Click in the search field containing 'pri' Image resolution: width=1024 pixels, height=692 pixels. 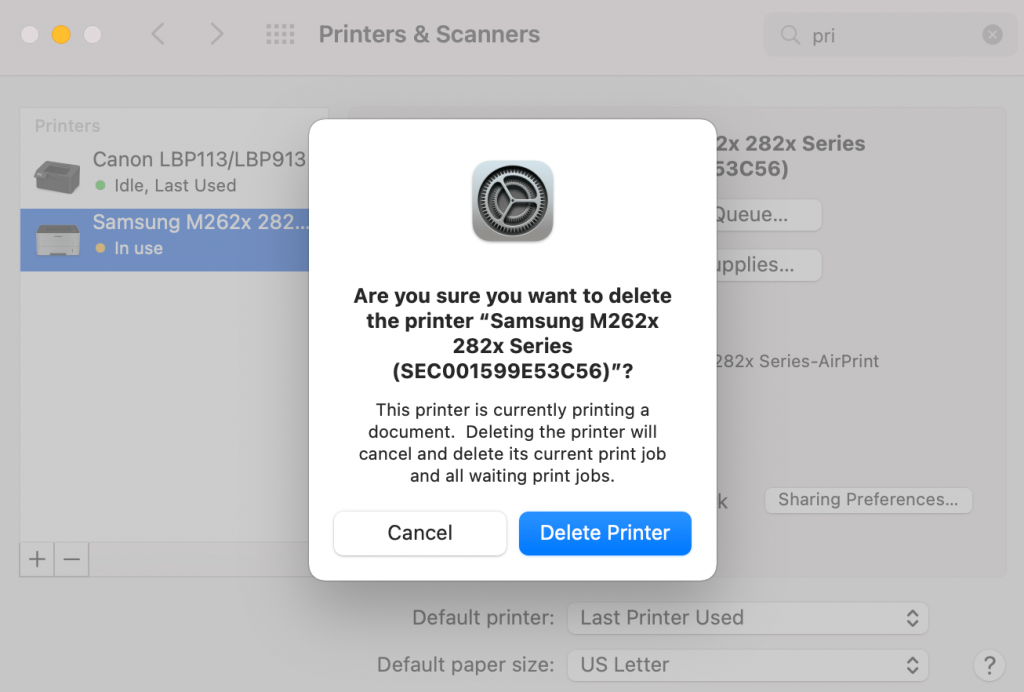click(x=890, y=35)
